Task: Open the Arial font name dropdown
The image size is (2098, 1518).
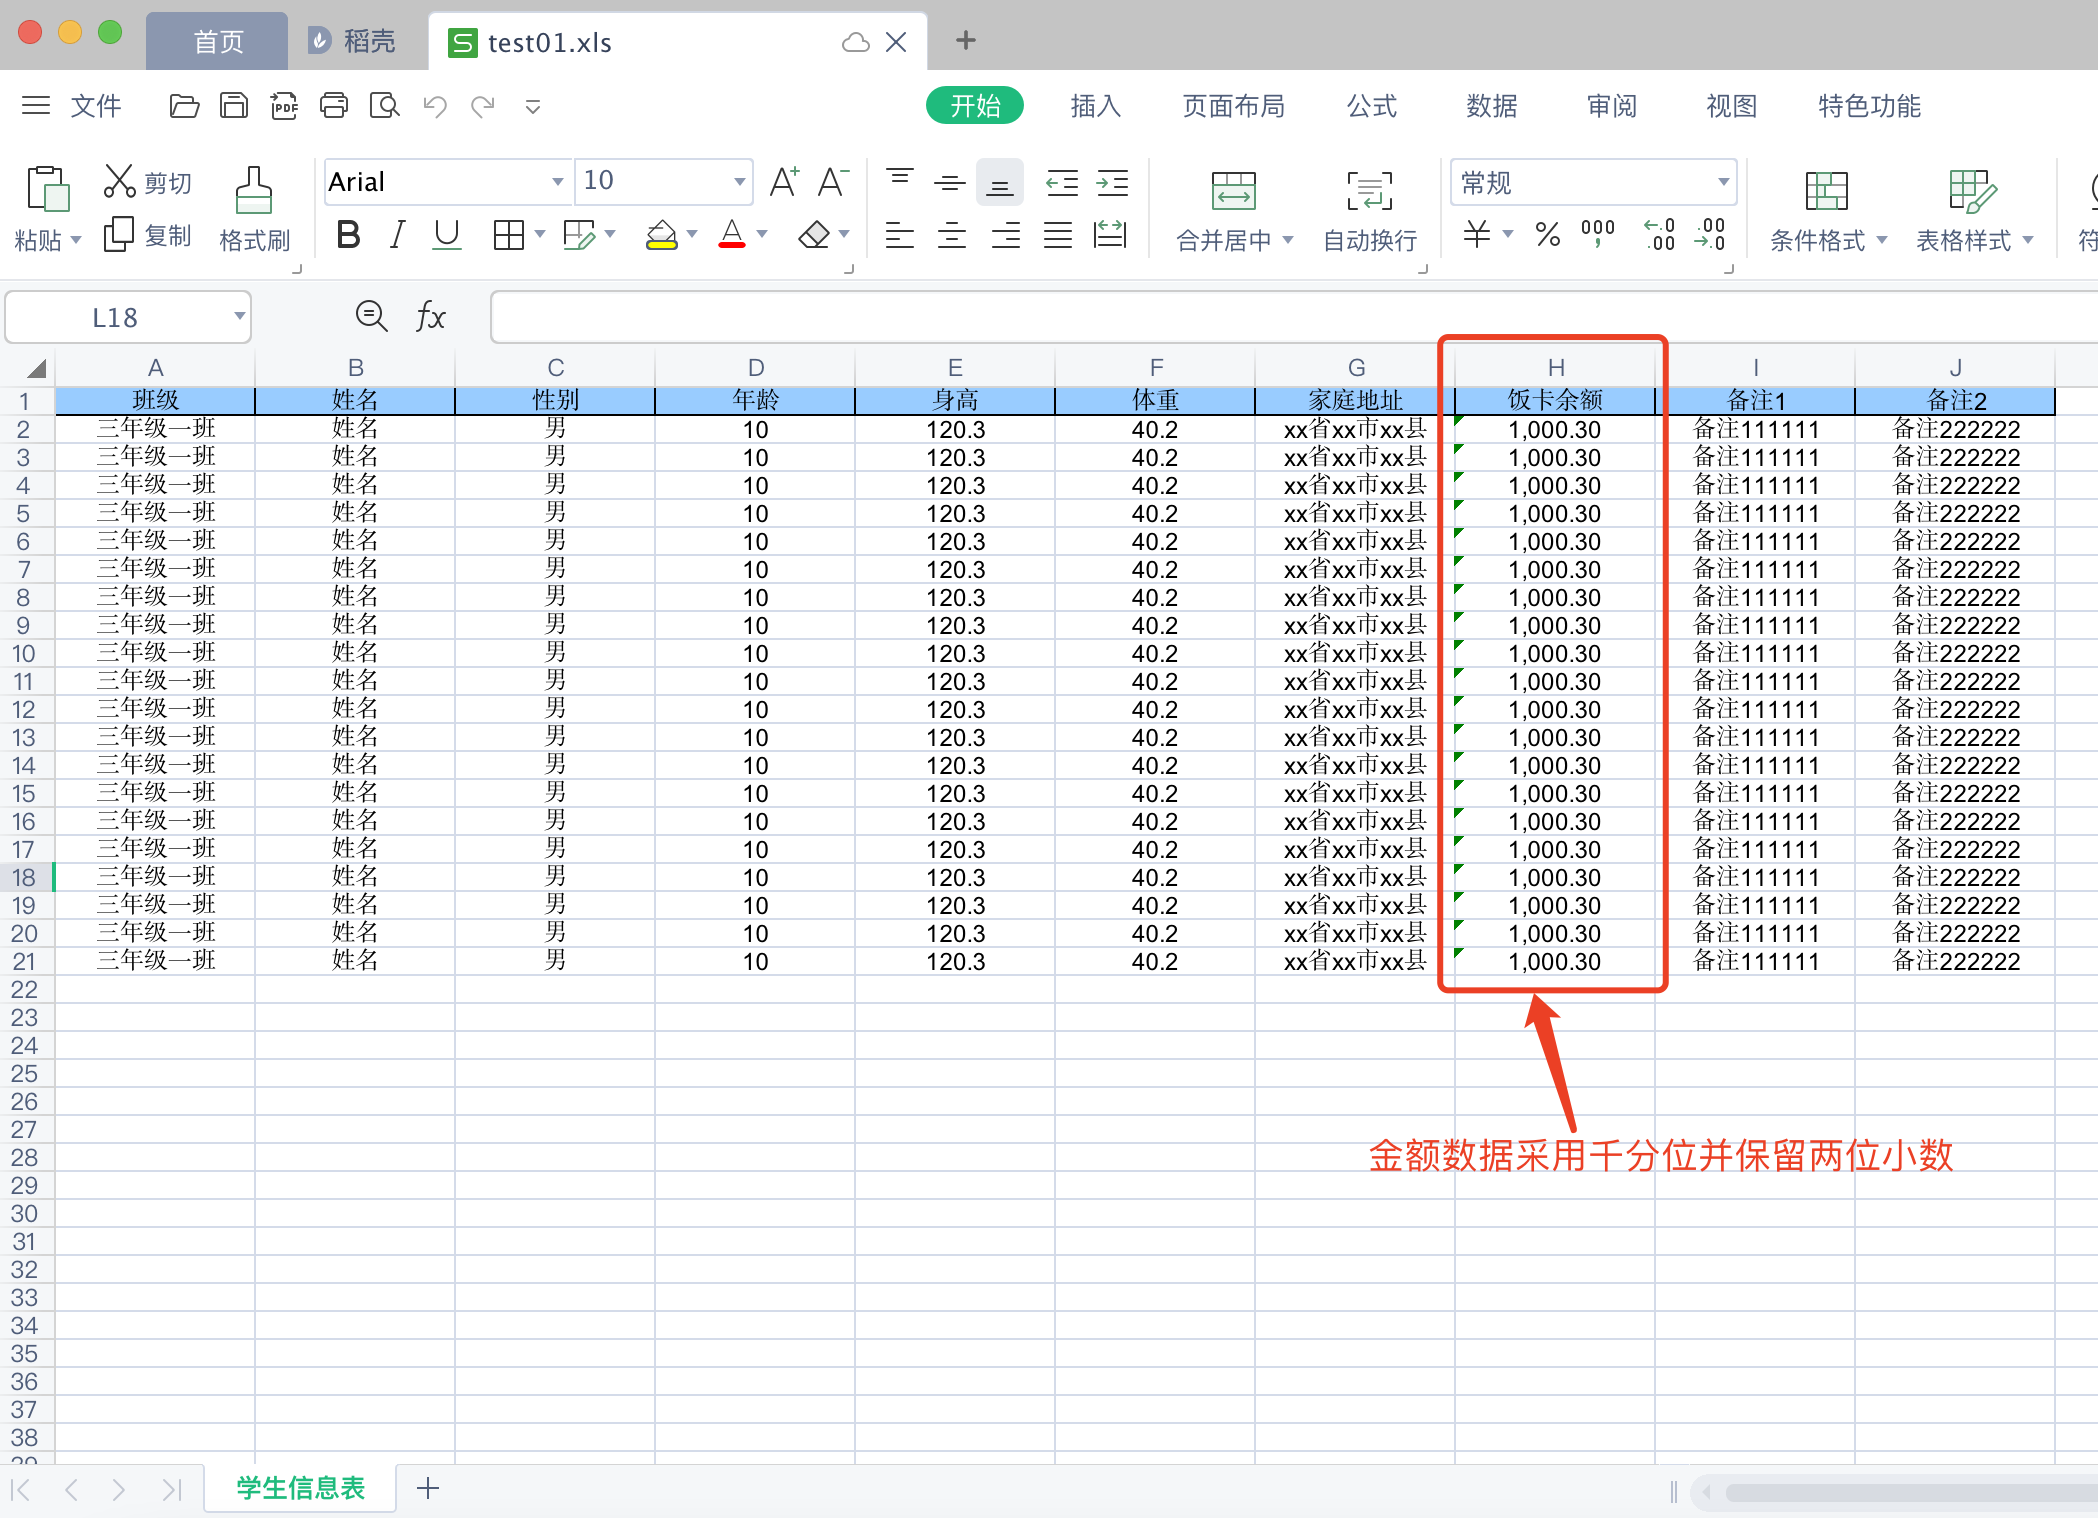Action: pos(557,182)
